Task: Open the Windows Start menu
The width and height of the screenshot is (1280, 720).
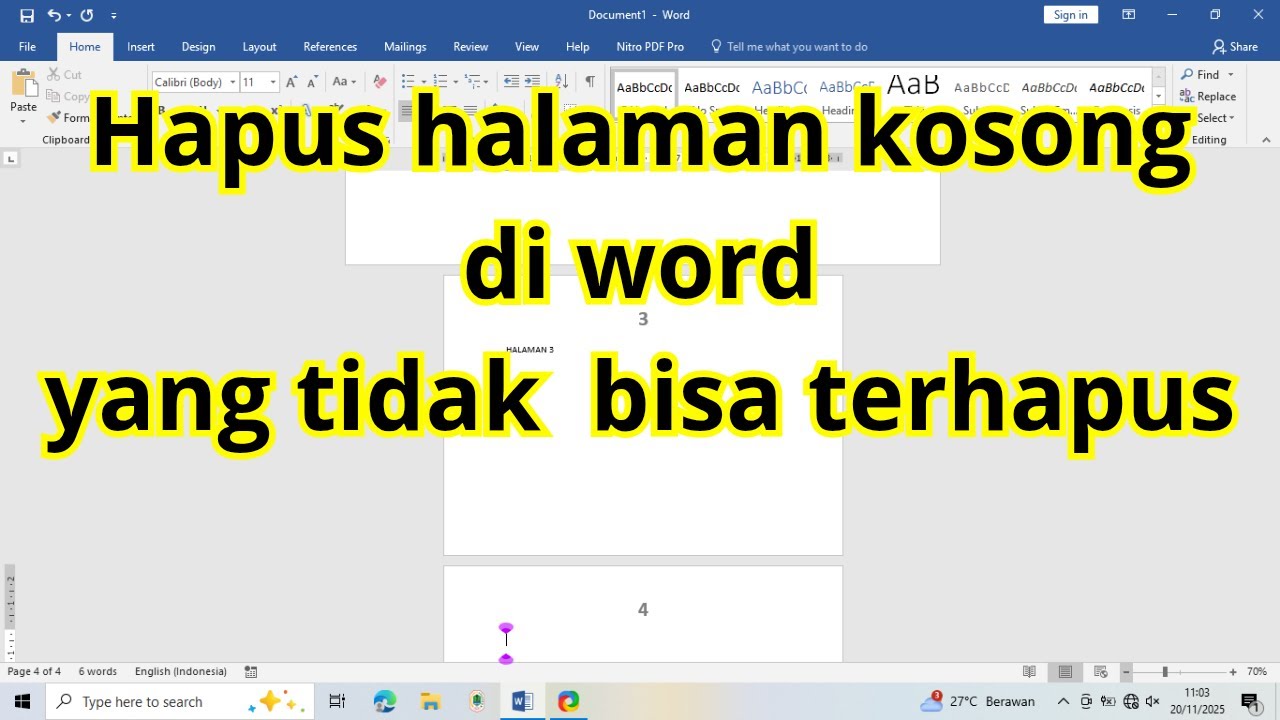Action: click(22, 701)
